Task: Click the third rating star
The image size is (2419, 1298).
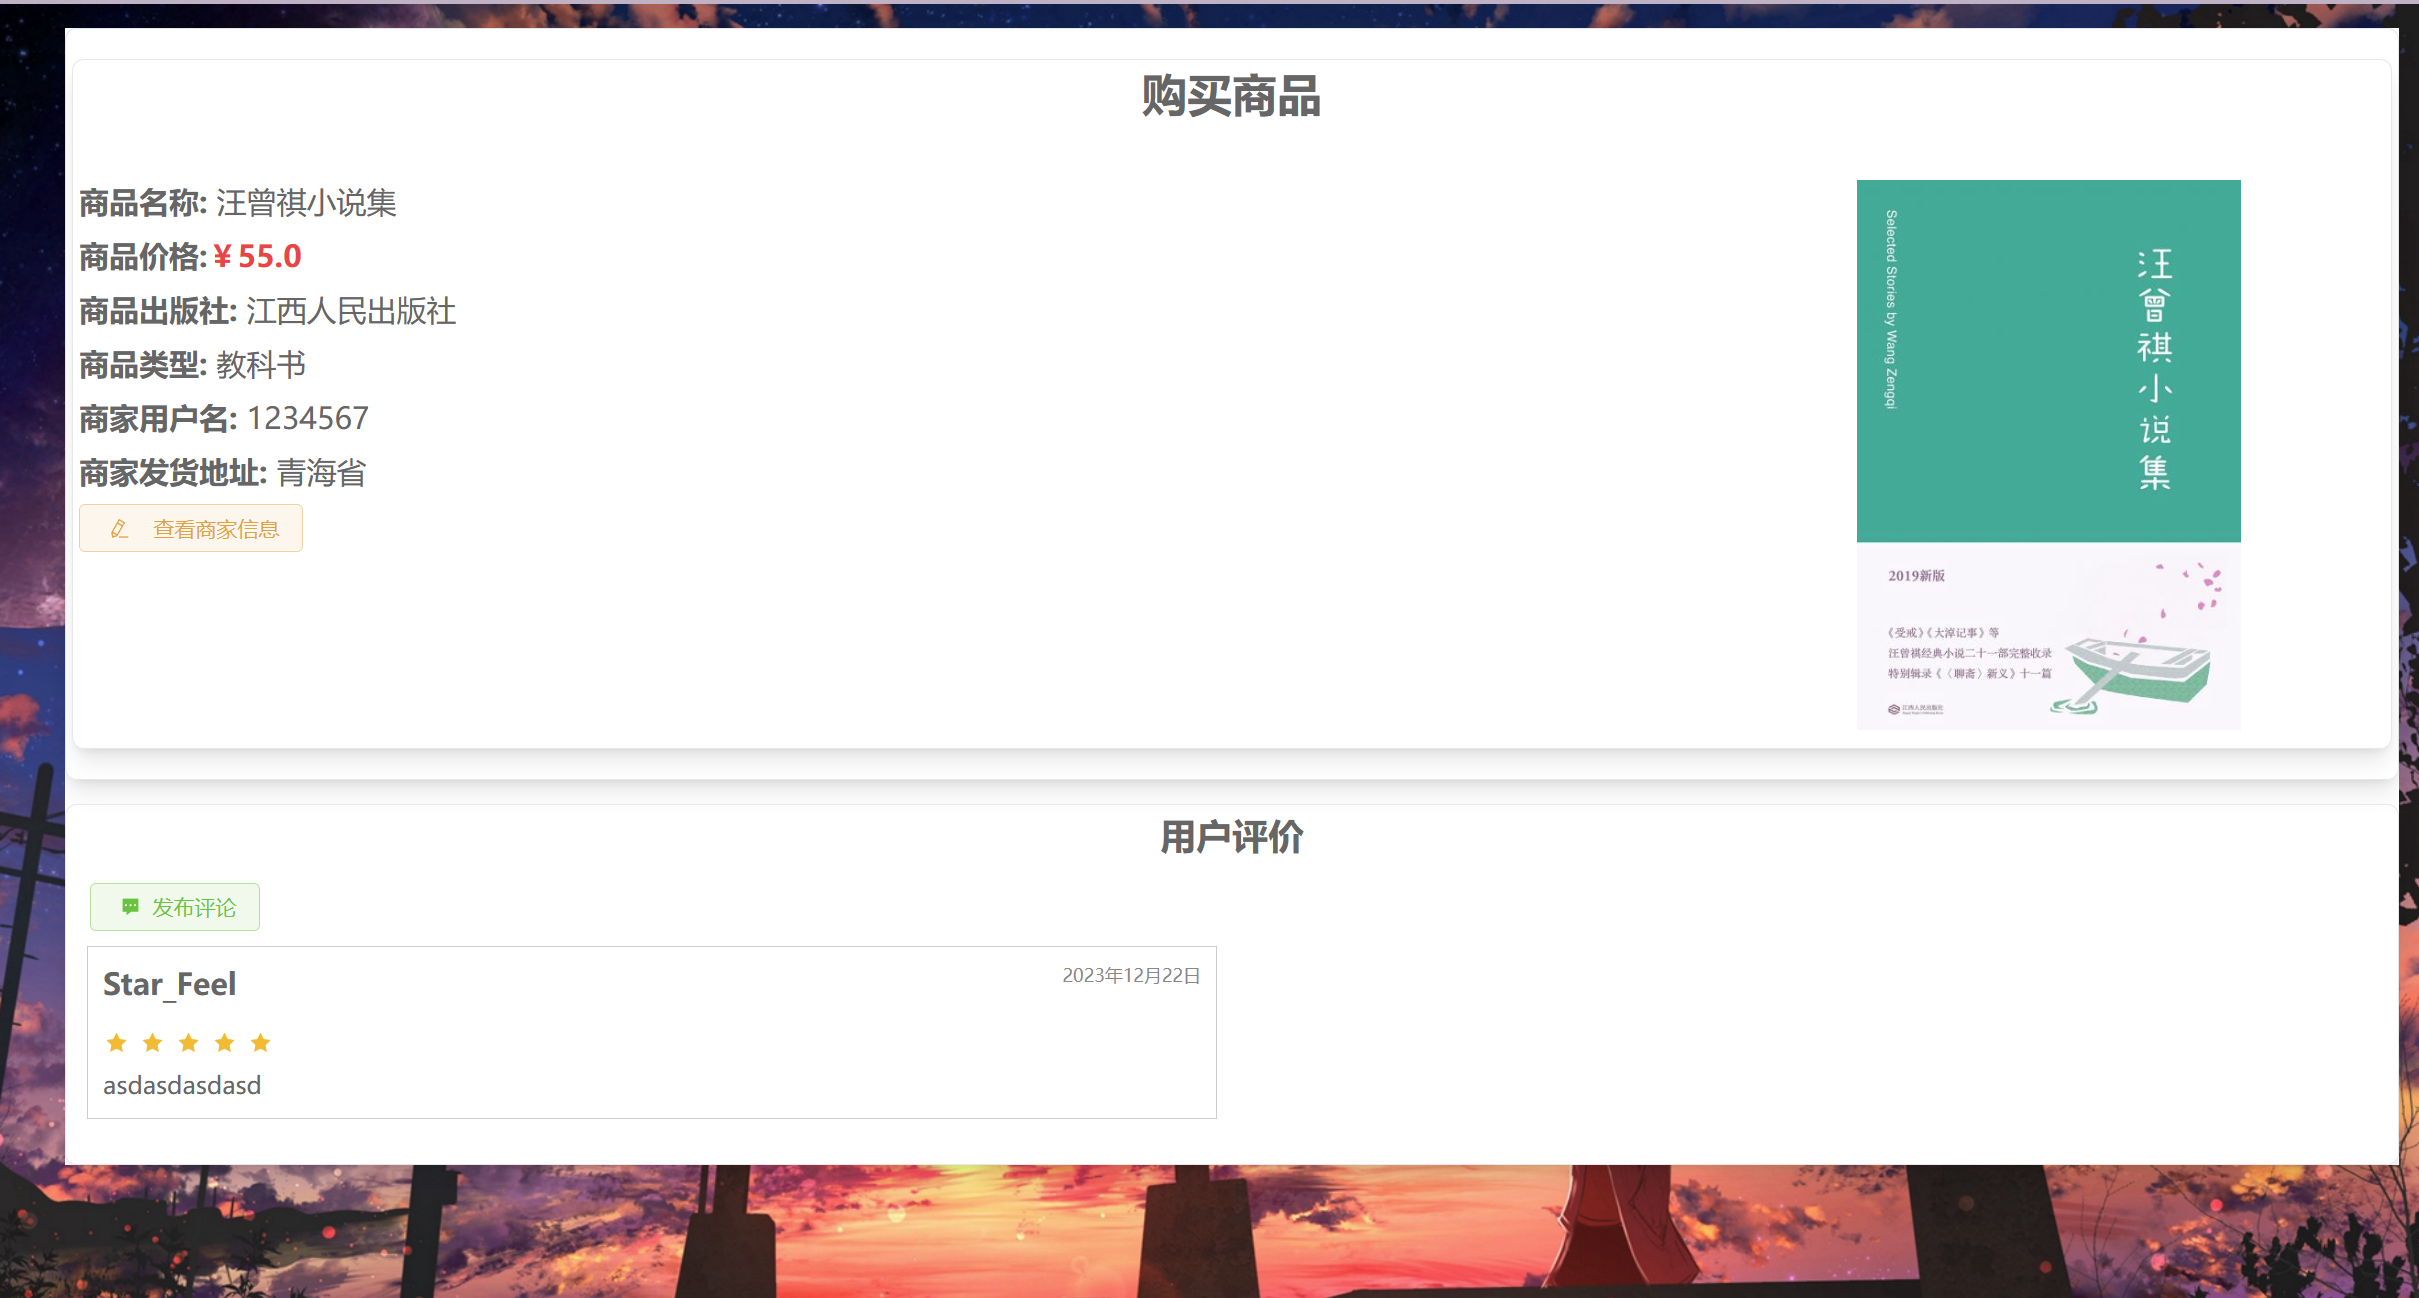Action: 188,1043
